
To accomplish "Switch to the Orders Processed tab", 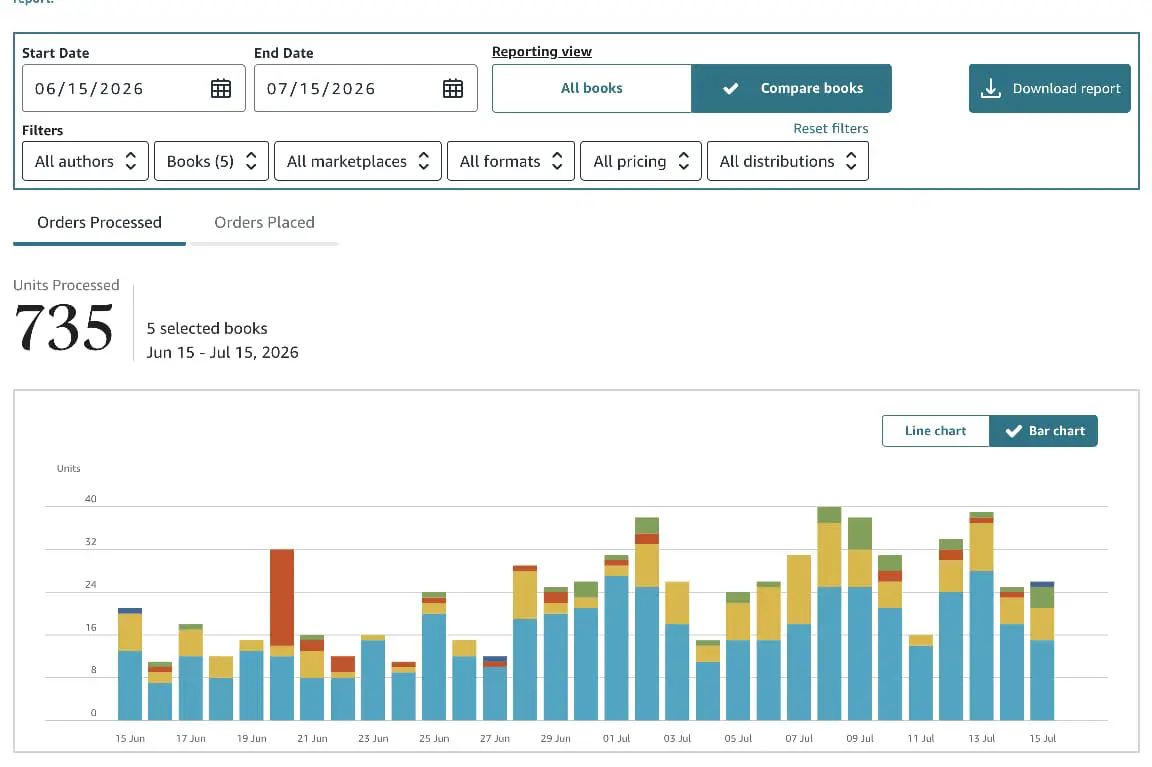I will tap(99, 223).
